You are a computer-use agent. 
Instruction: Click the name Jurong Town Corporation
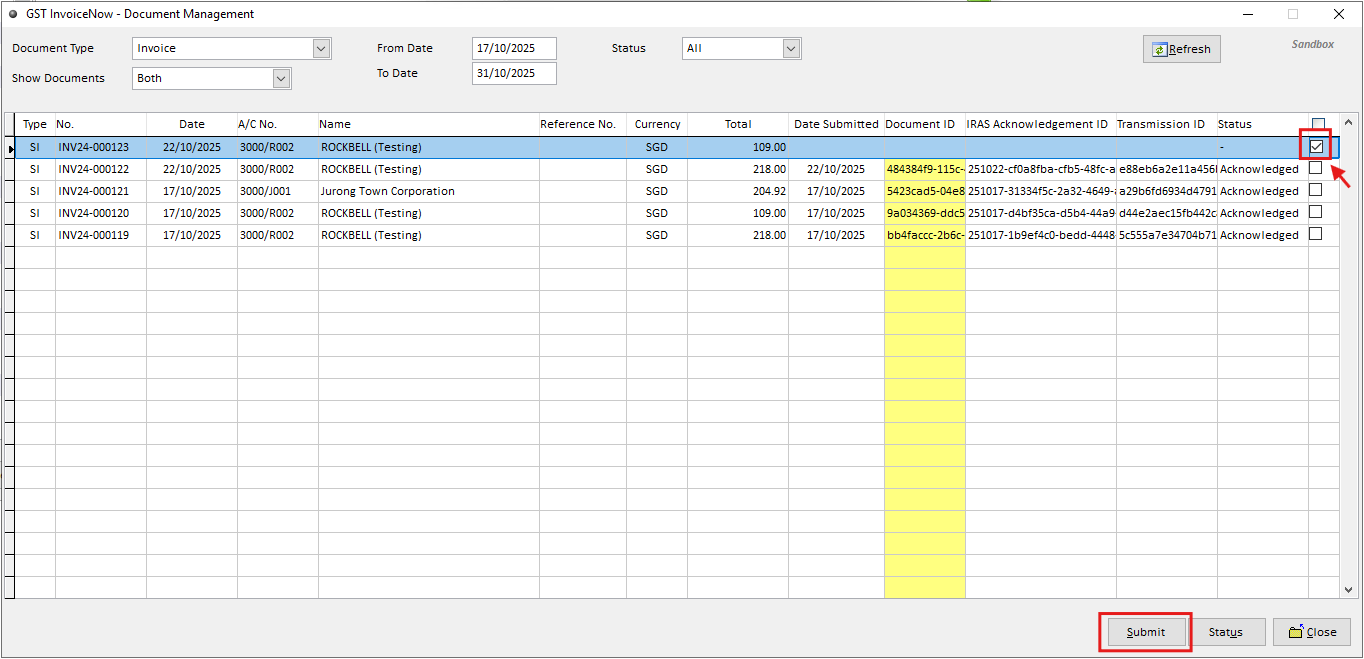(387, 191)
